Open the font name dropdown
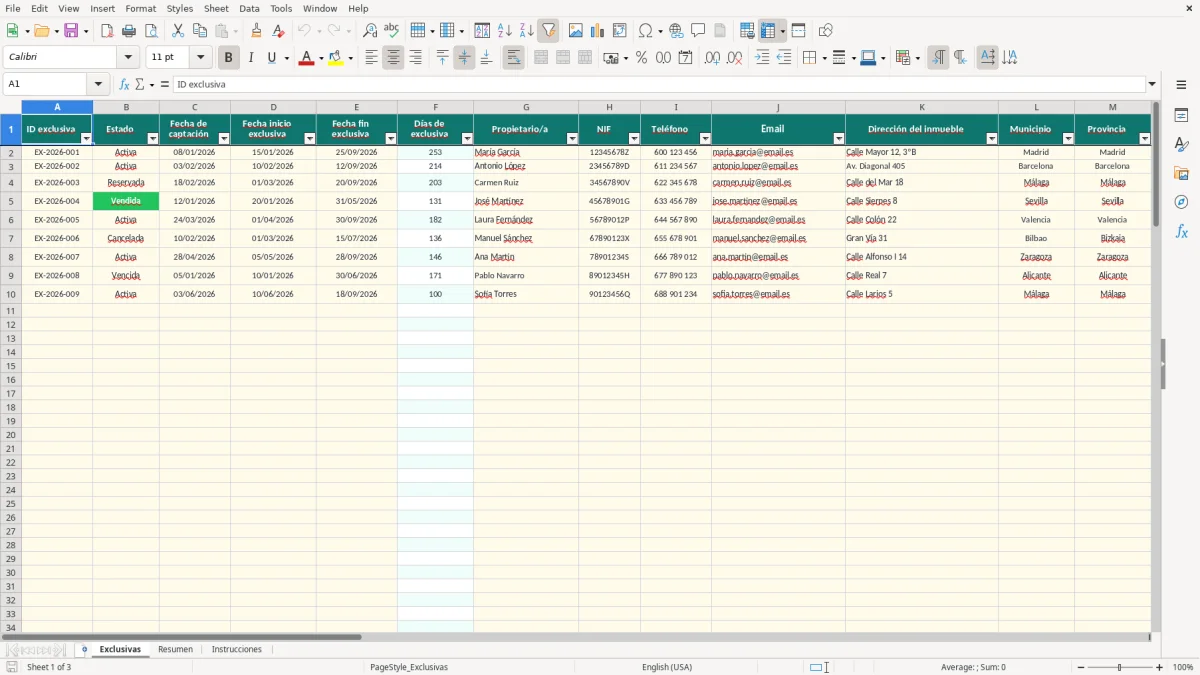 pyautogui.click(x=128, y=58)
